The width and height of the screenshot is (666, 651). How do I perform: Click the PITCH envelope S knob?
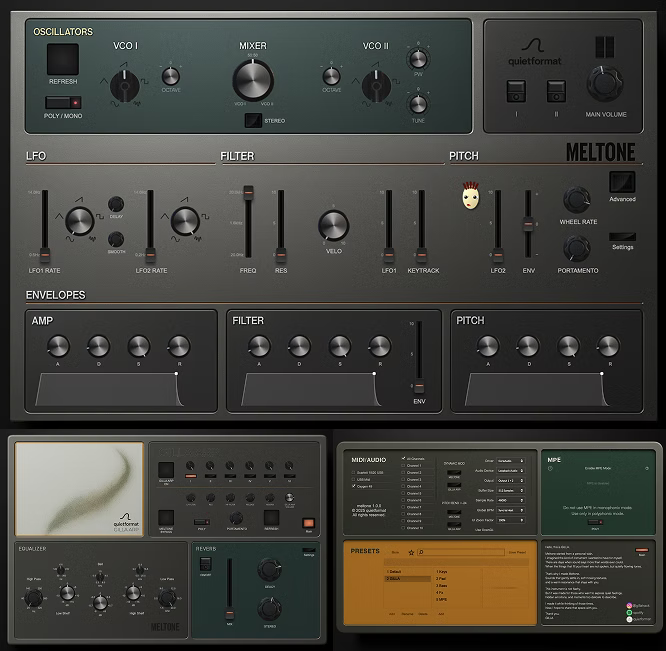pos(568,346)
